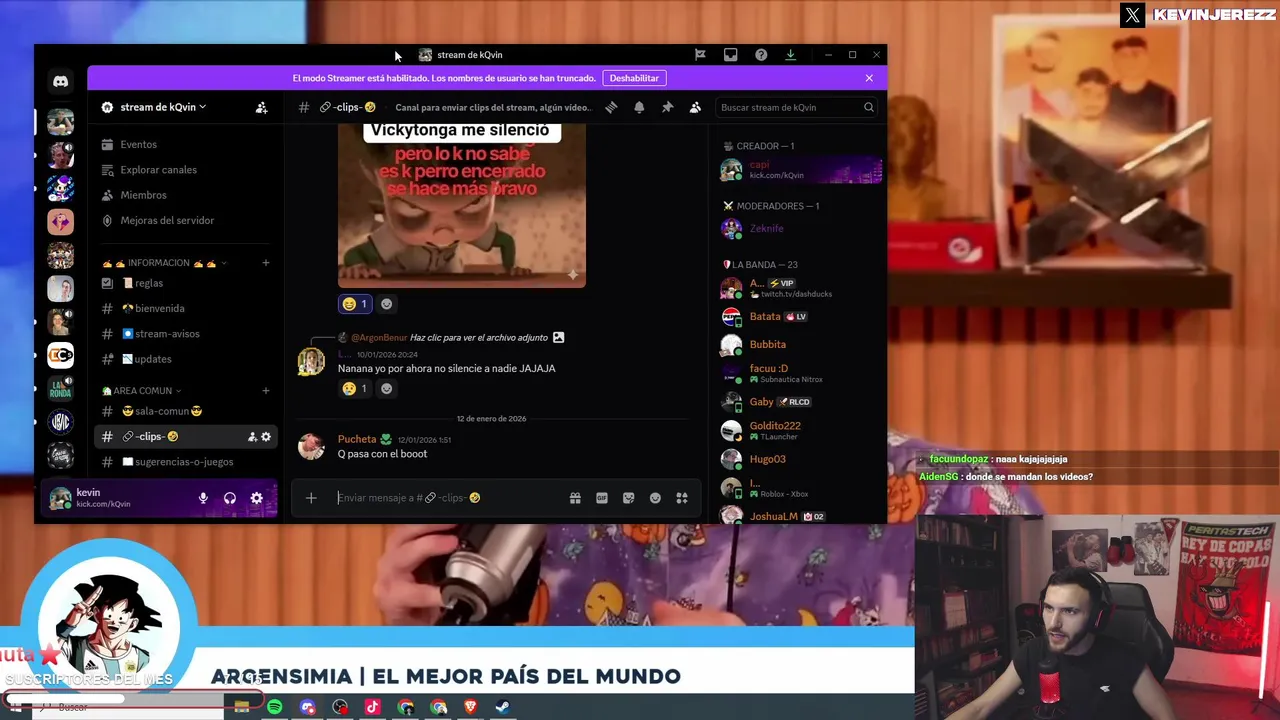The image size is (1280, 720).
Task: Switch to sugerencias-o-juegos channel
Action: click(185, 462)
